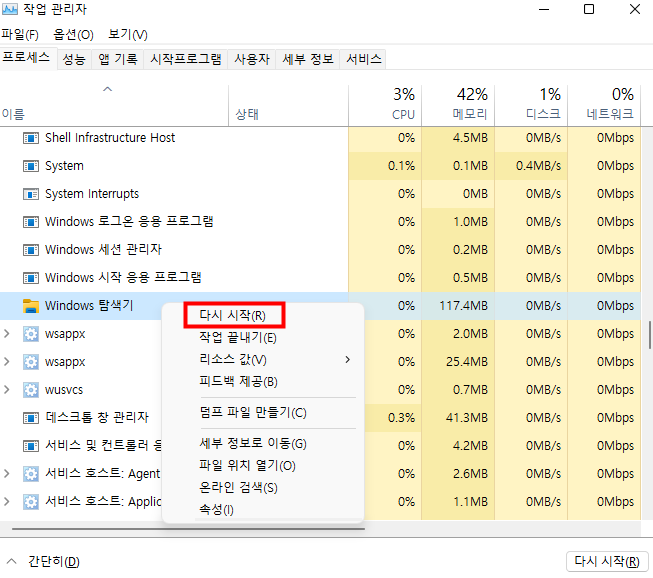Screen dimensions: 653x578
Task: Switch to the 시작프로그램 tab
Action: pos(186,59)
